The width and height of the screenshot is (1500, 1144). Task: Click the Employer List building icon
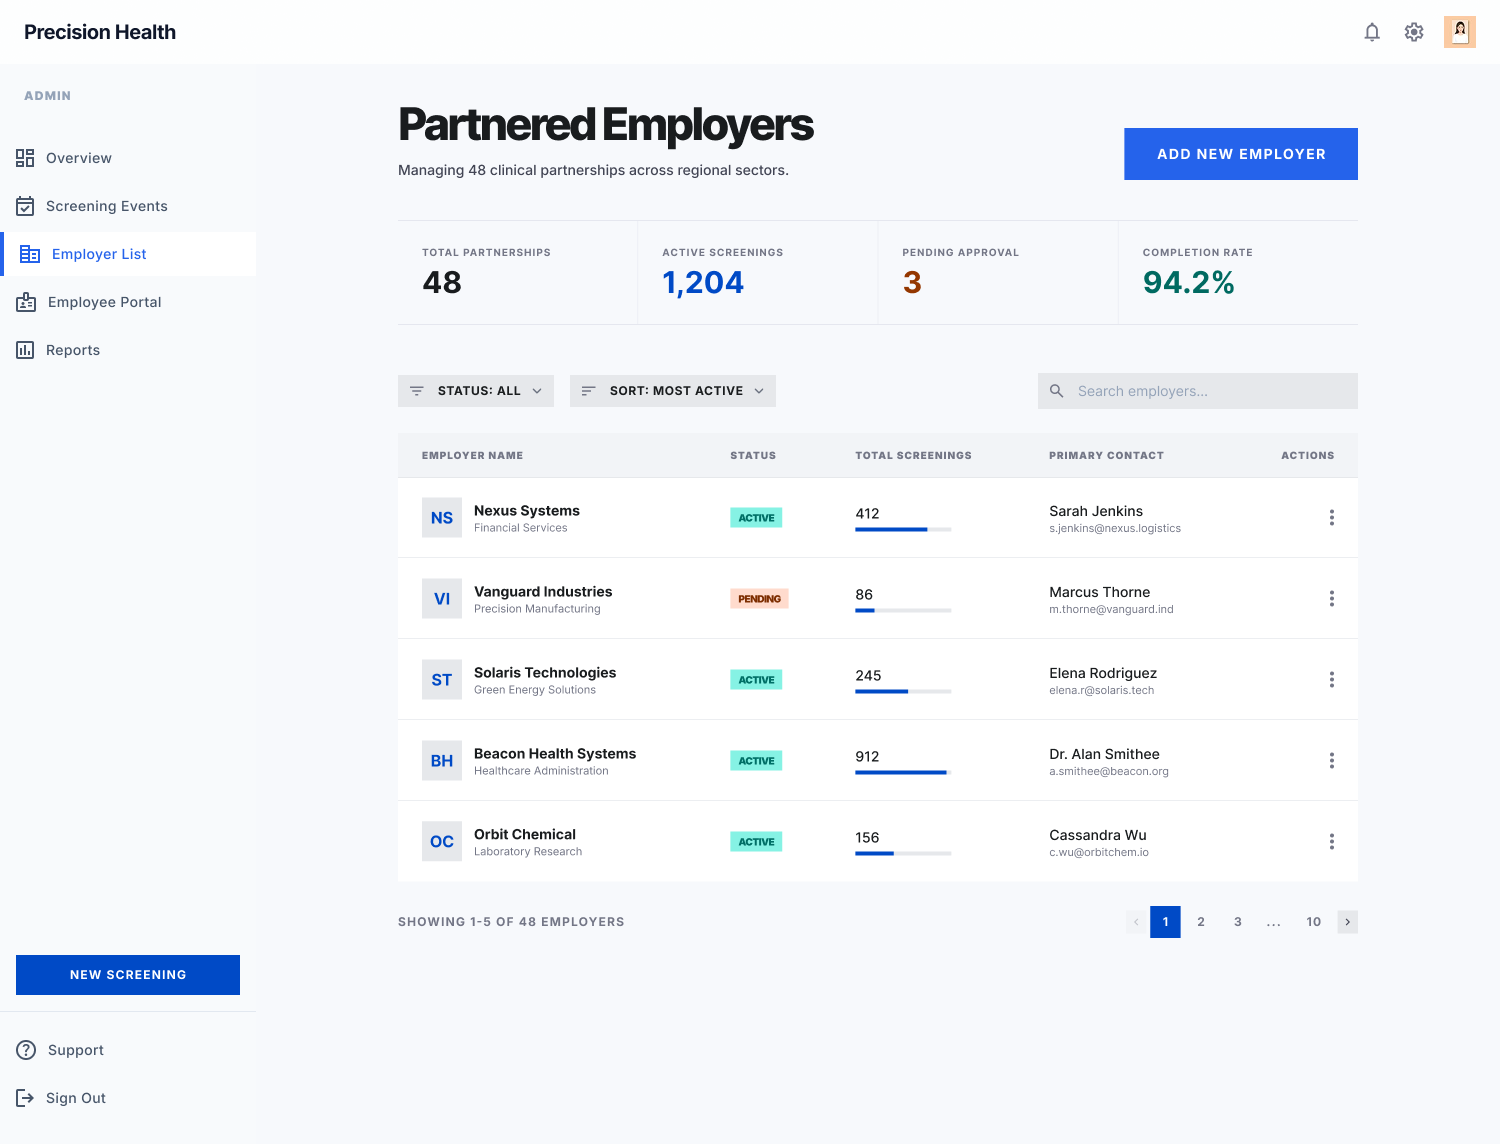pos(30,254)
